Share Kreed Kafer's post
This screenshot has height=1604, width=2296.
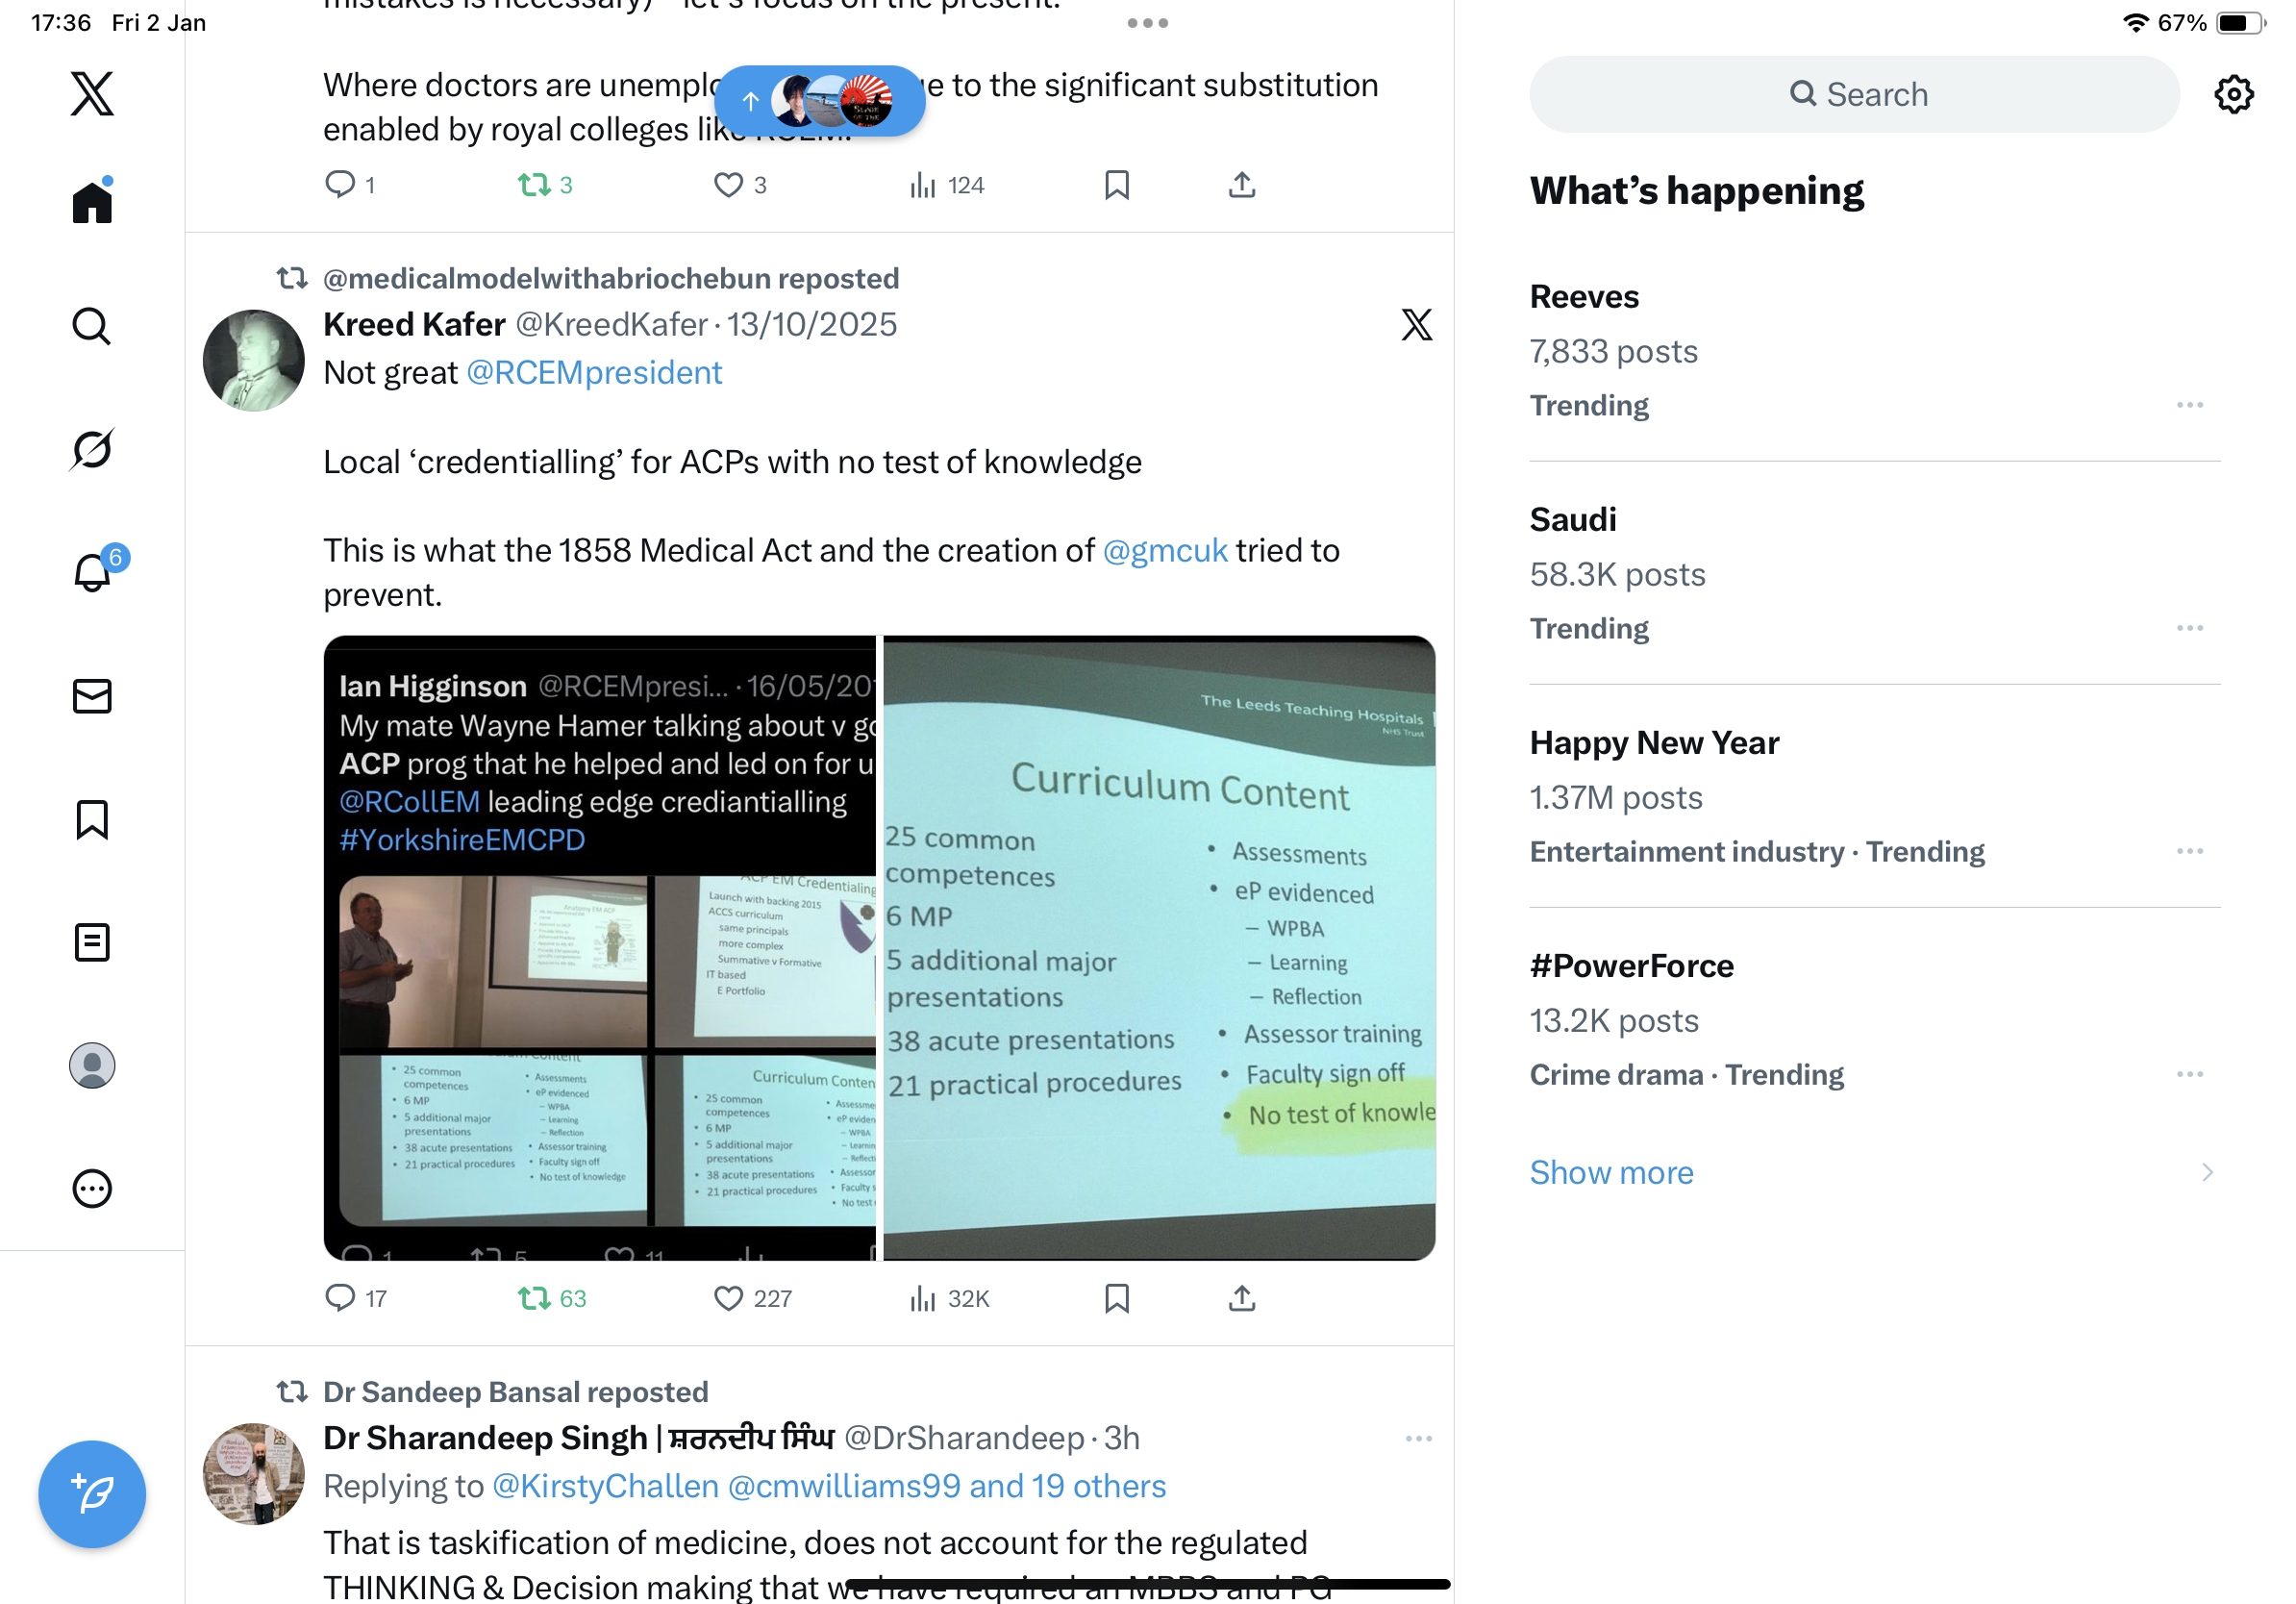pyautogui.click(x=1241, y=1298)
